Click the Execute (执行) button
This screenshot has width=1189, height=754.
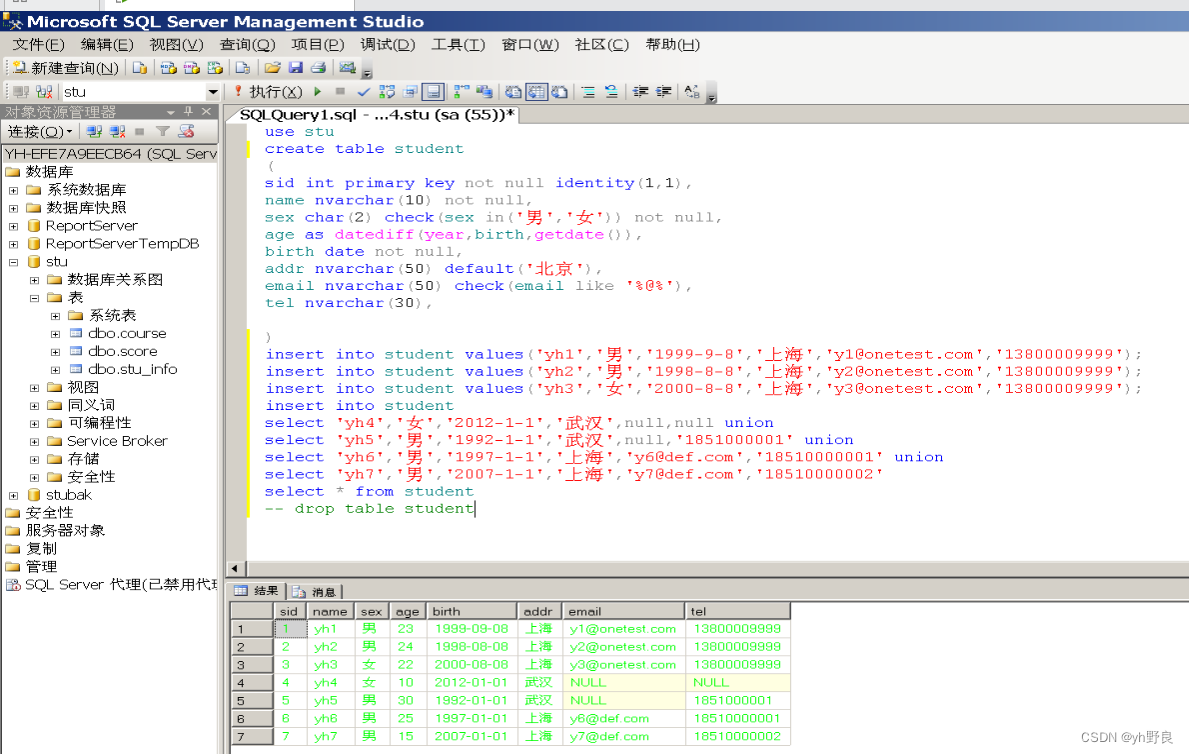(268, 92)
